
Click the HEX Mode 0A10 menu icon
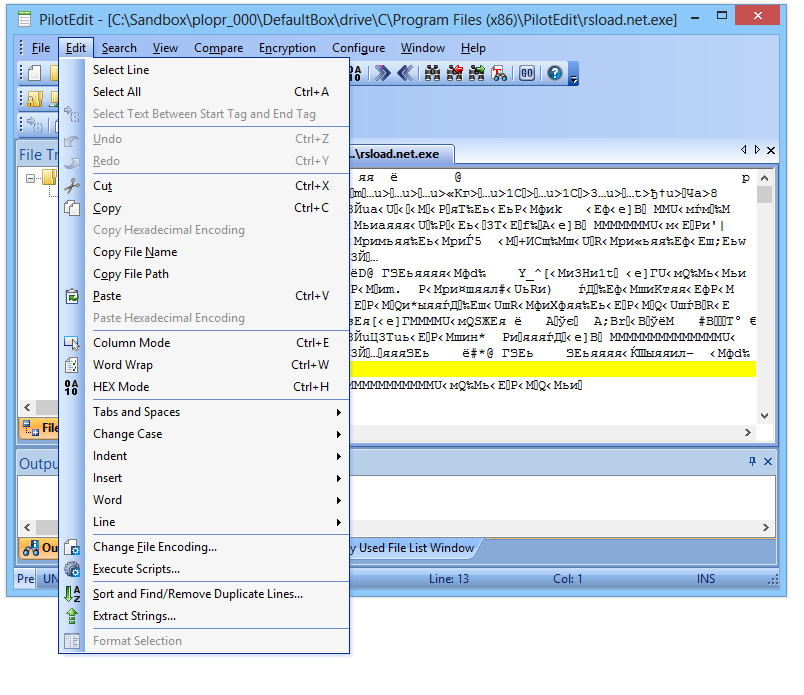[x=72, y=387]
